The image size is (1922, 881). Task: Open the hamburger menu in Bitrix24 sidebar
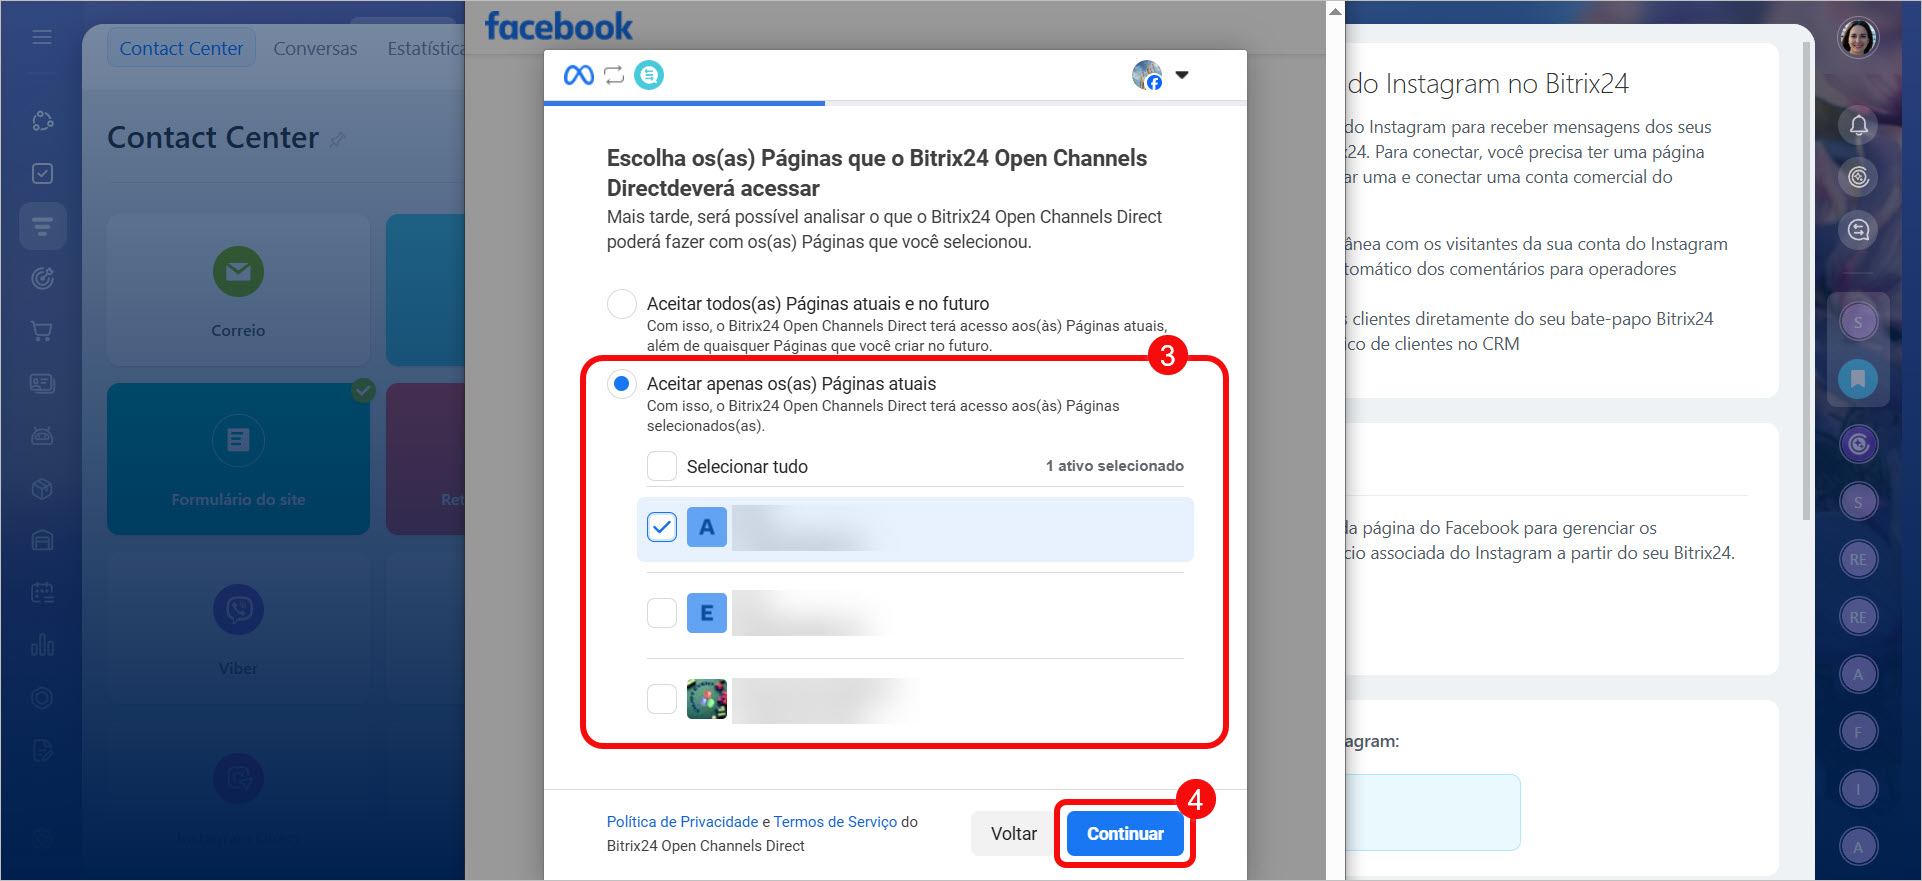click(42, 37)
